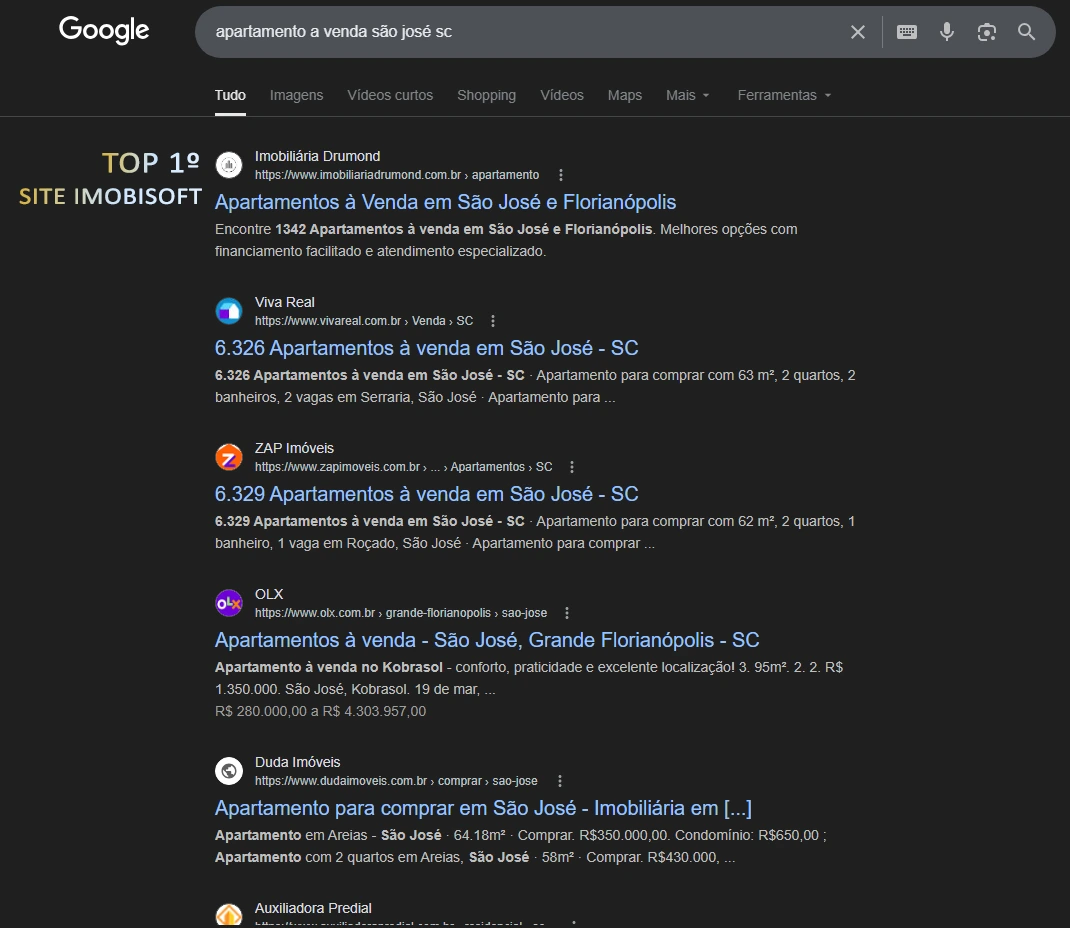Viewport: 1070px width, 928px height.
Task: Switch to the Imagens tab
Action: click(295, 95)
